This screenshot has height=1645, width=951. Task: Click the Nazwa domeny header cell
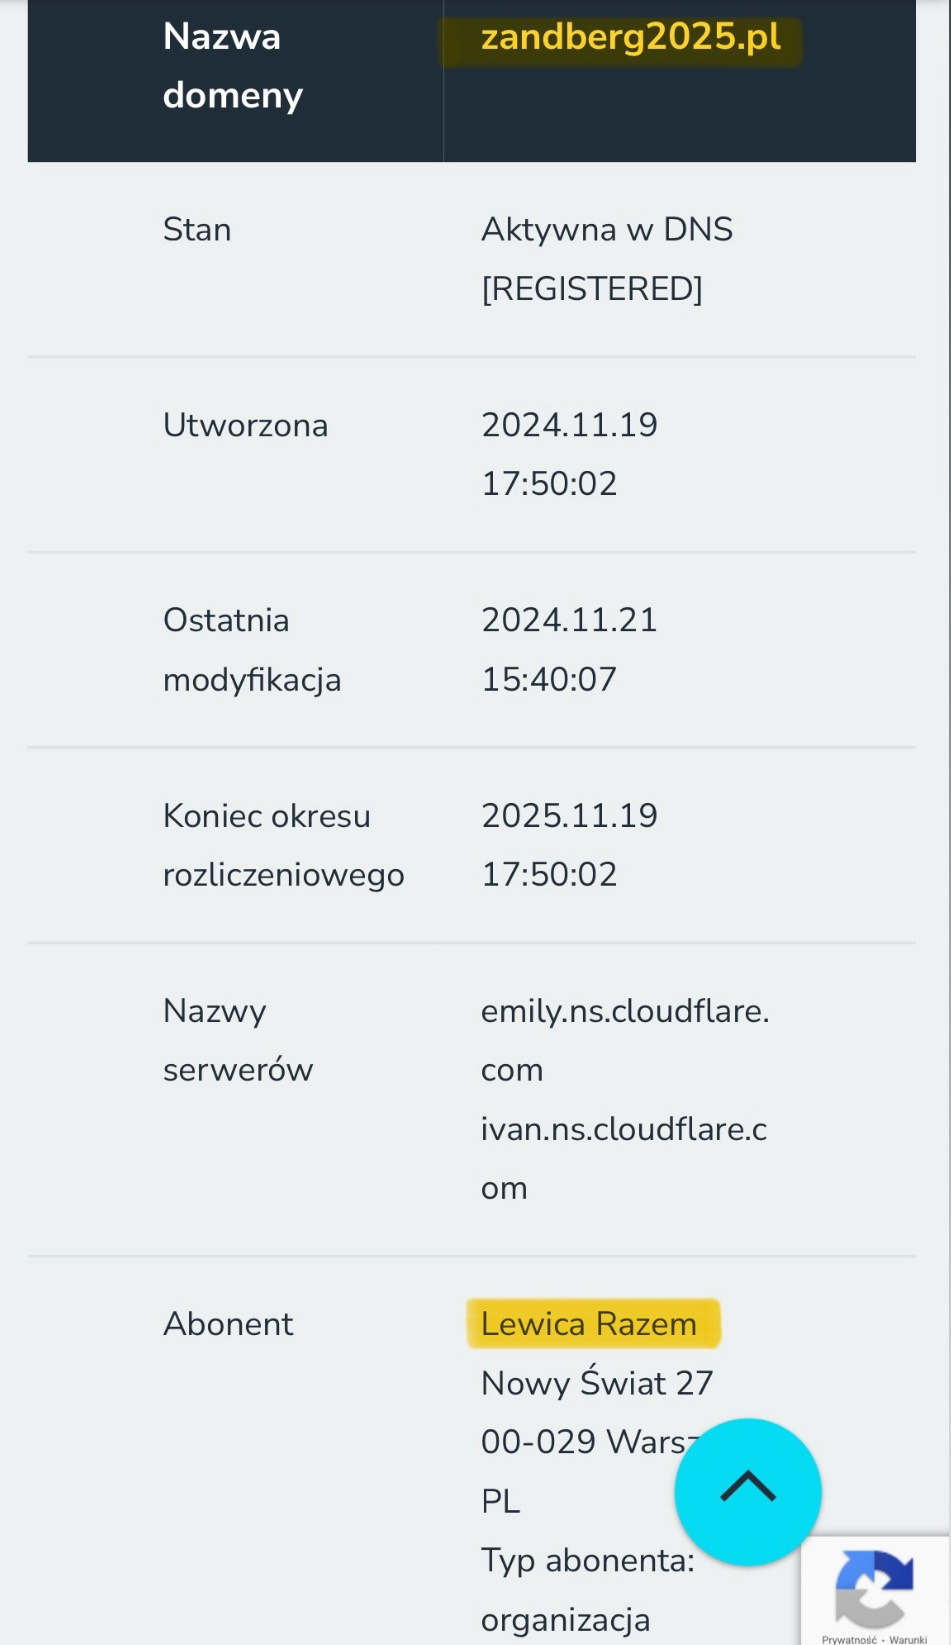point(235,66)
